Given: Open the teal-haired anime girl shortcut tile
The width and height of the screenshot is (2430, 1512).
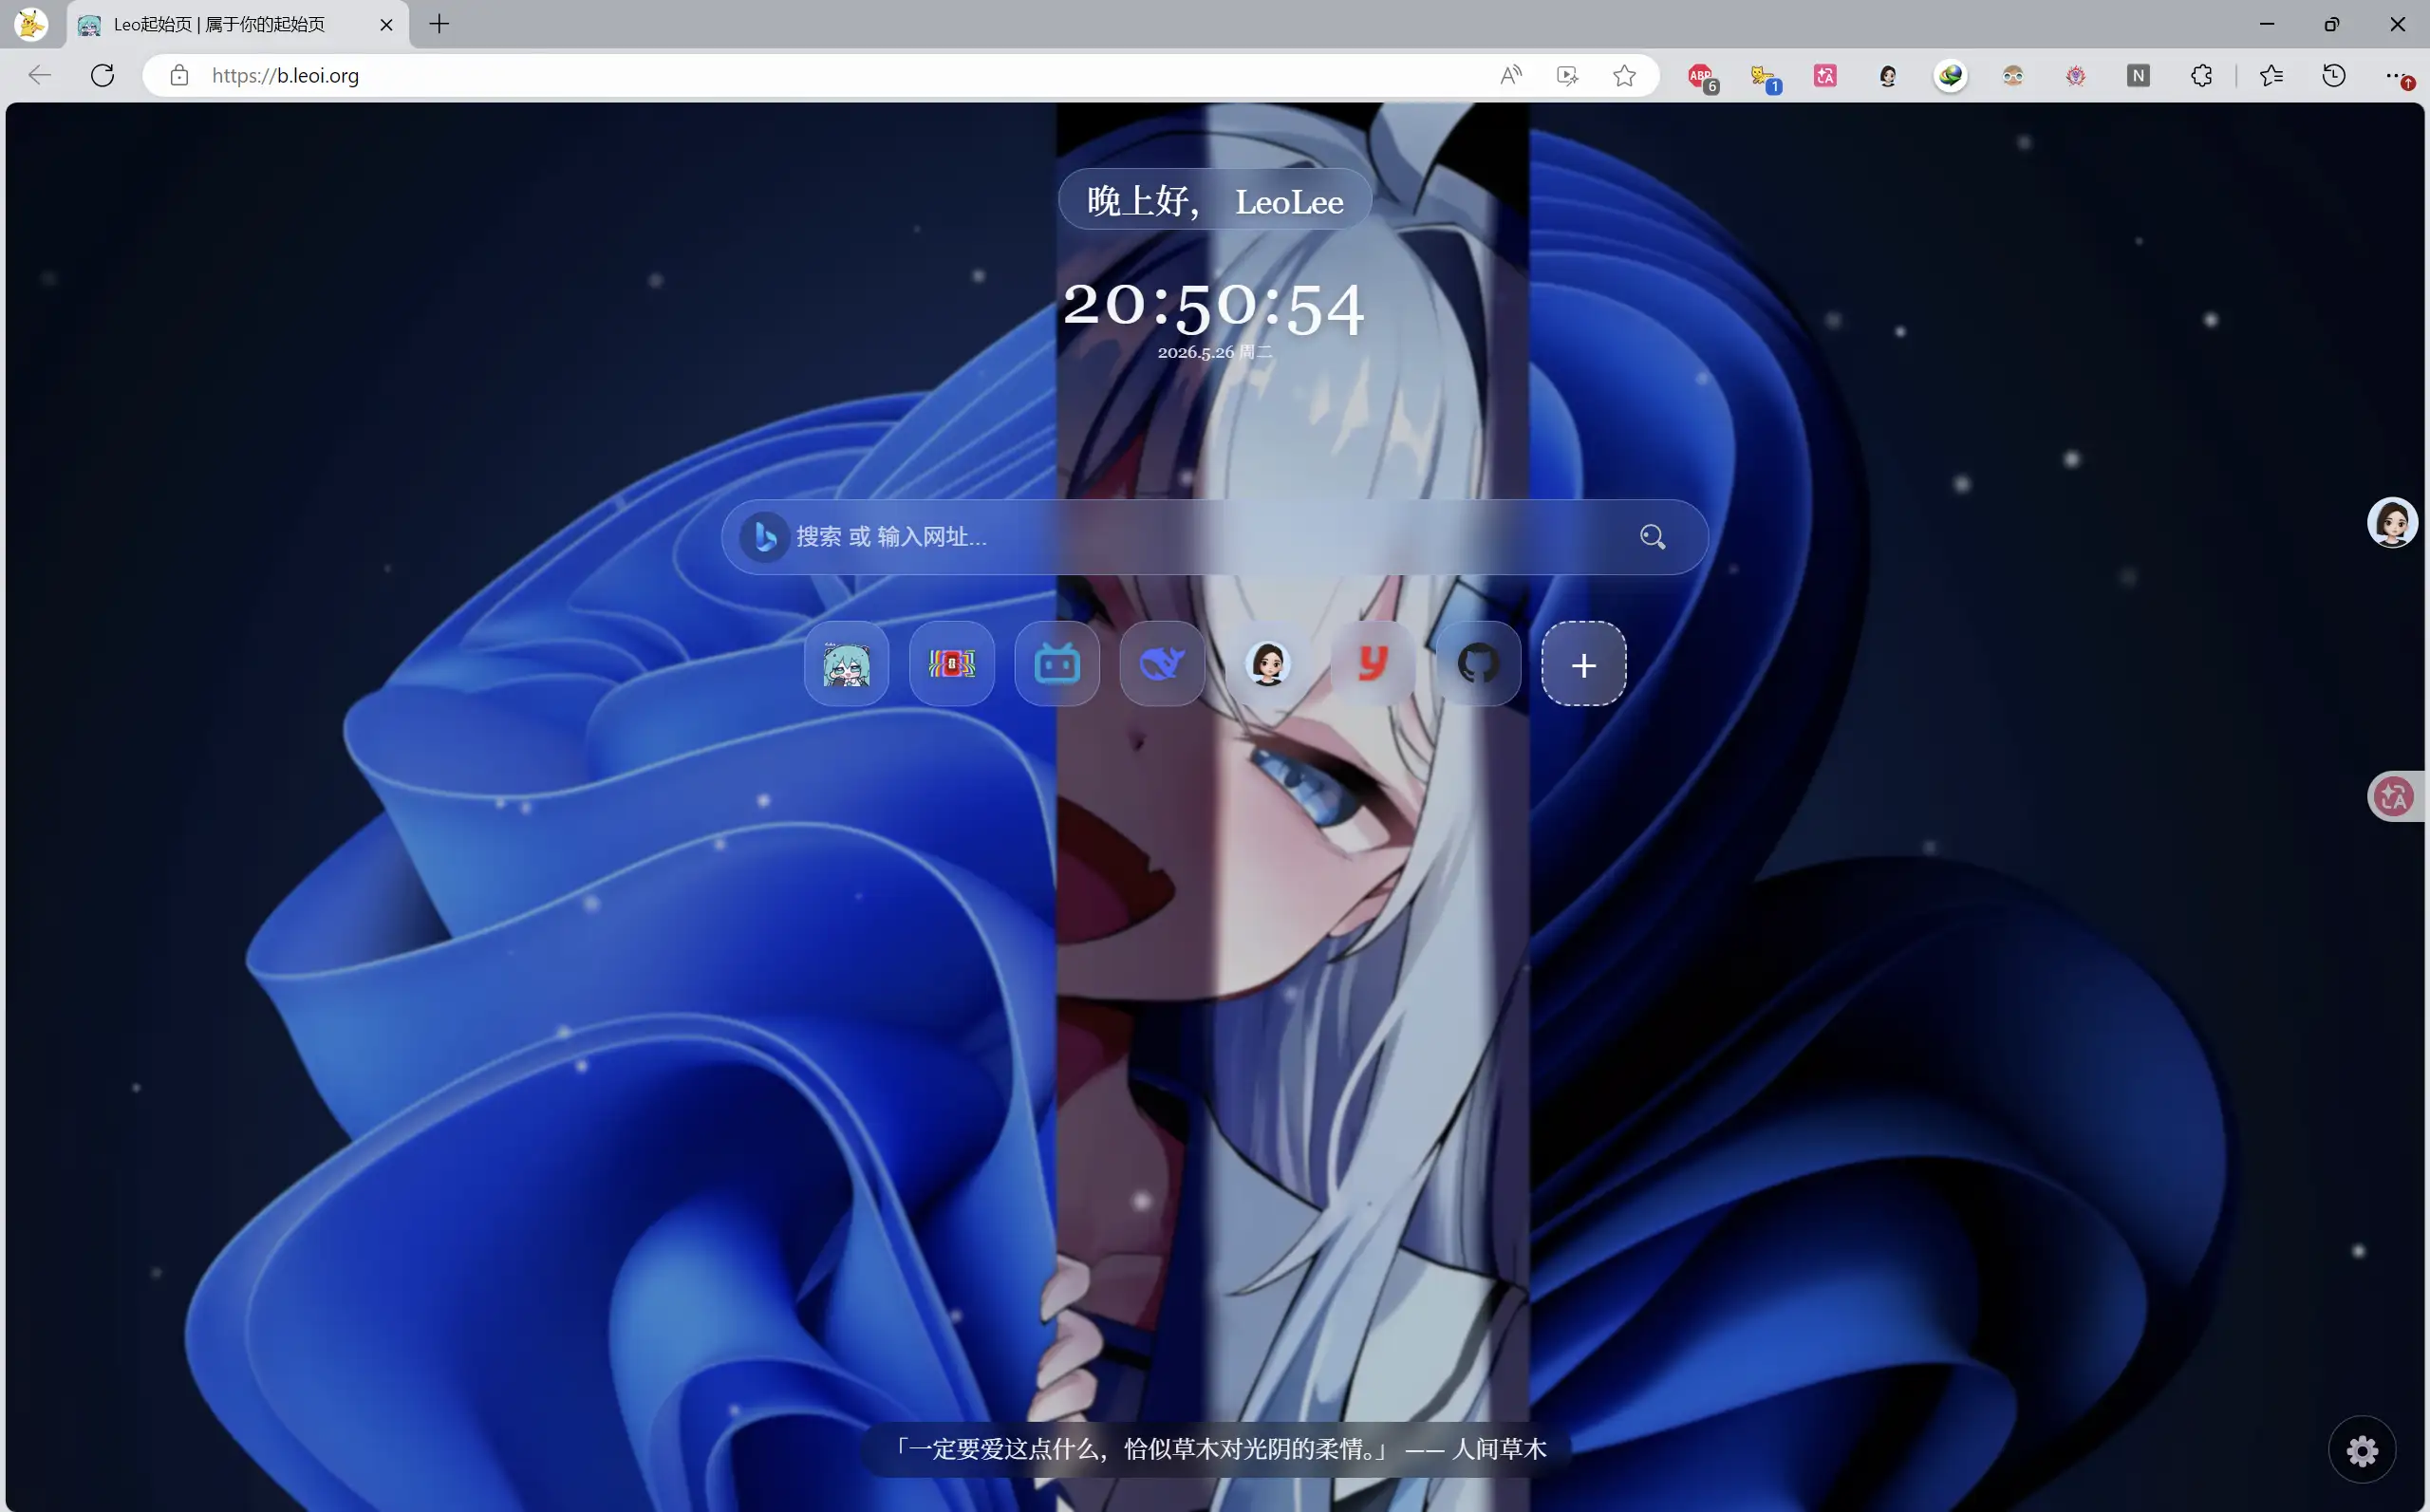Looking at the screenshot, I should point(846,664).
